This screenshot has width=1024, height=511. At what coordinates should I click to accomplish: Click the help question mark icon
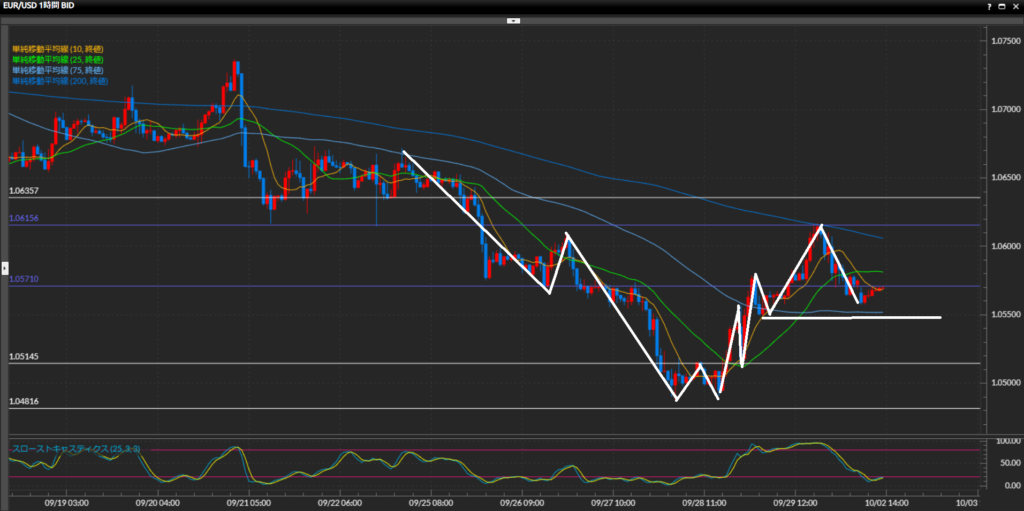pyautogui.click(x=989, y=6)
